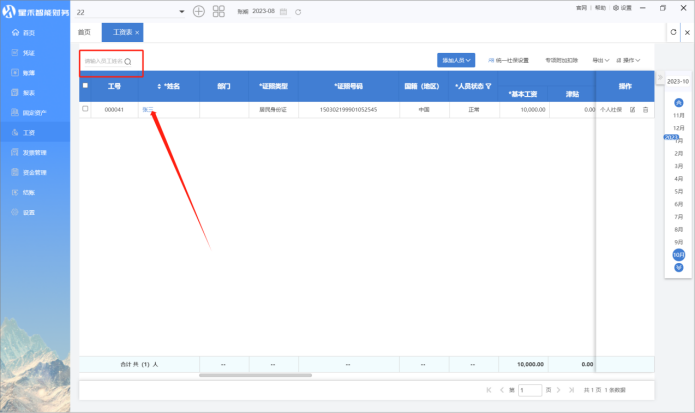Image resolution: width=695 pixels, height=413 pixels.
Task: Open the 操作 dropdown in the toolbar
Action: tap(628, 61)
